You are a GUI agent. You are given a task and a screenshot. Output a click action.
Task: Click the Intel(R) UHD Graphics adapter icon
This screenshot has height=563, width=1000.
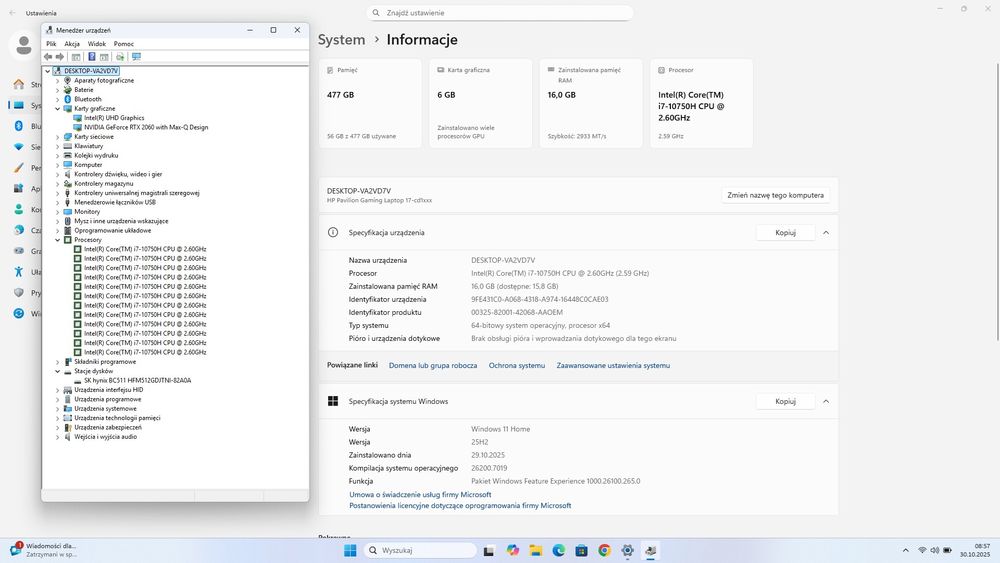(x=78, y=118)
